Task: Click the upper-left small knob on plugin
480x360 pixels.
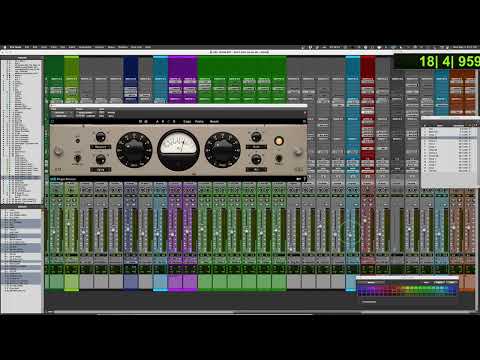Action: tap(100, 137)
